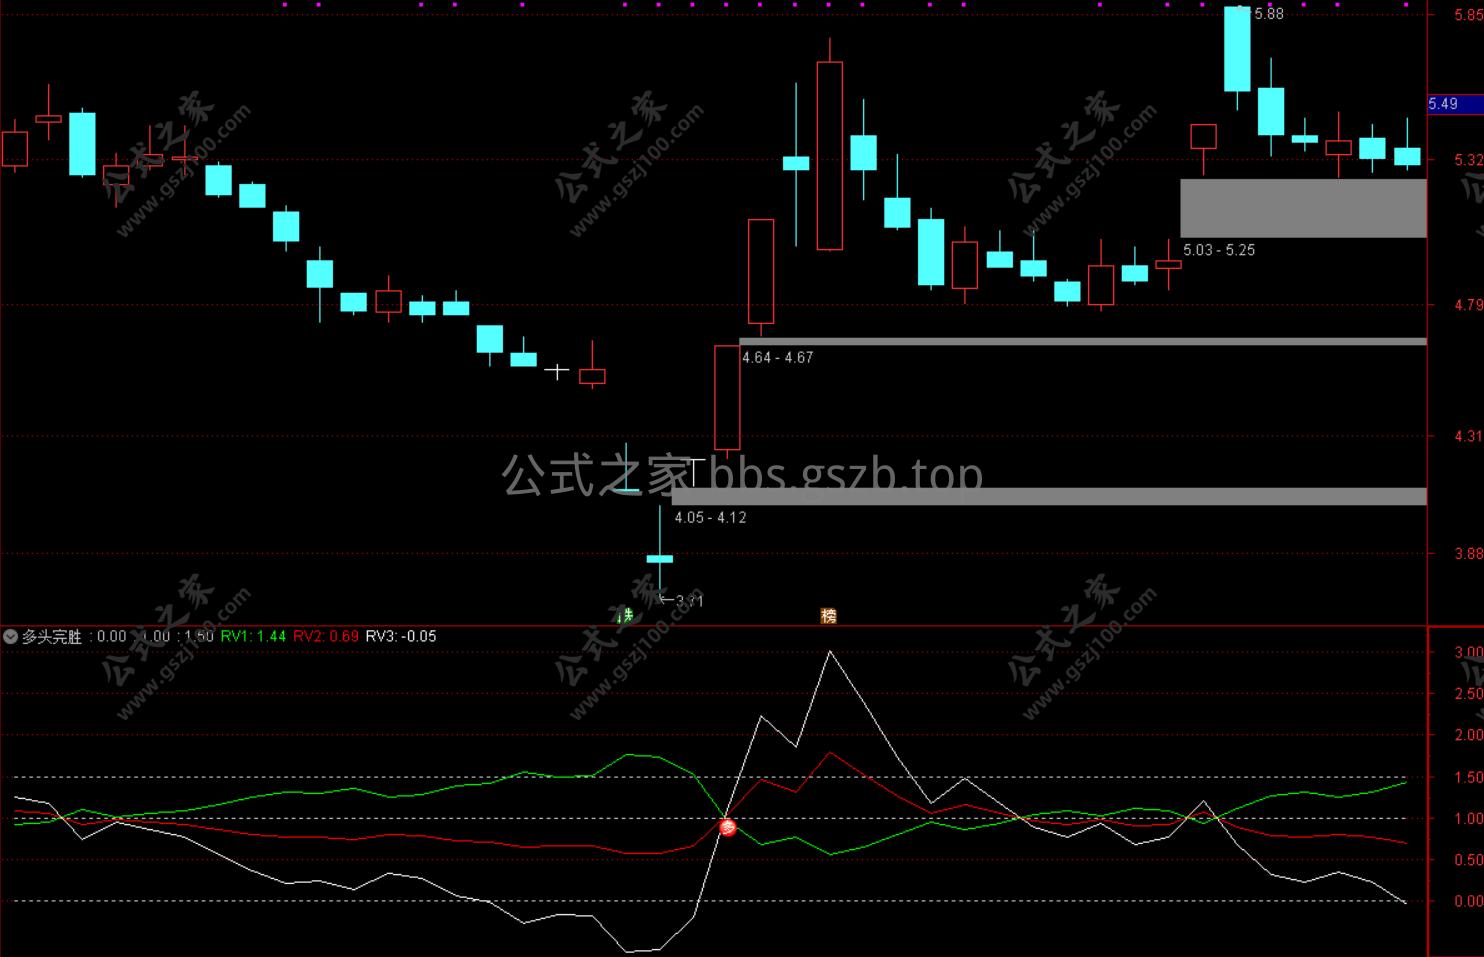
Task: Select the 多头完胜 indicator name
Action: tap(52, 636)
